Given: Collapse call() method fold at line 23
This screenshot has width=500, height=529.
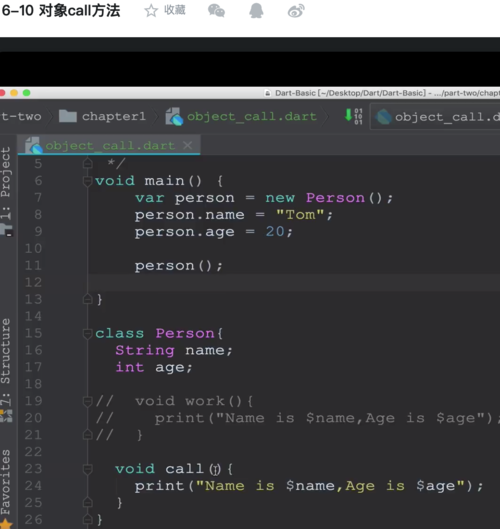Looking at the screenshot, I should coord(87,469).
